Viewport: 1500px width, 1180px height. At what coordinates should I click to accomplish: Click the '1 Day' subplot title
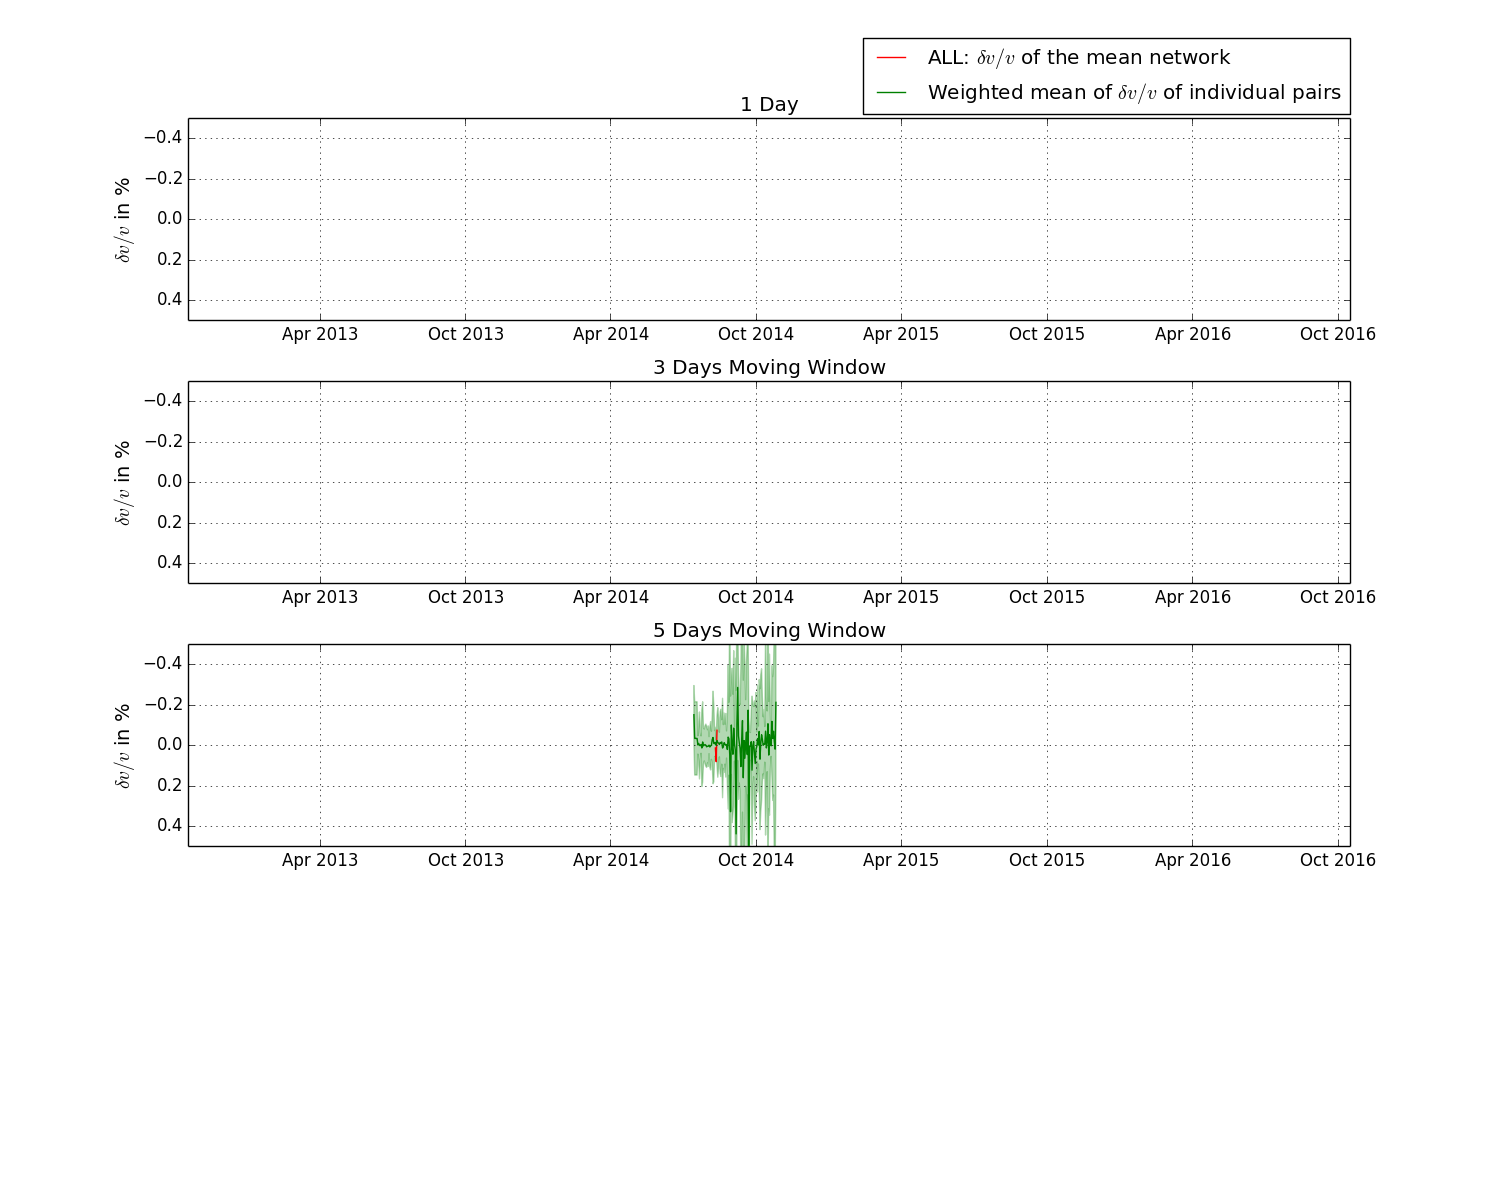click(x=768, y=105)
